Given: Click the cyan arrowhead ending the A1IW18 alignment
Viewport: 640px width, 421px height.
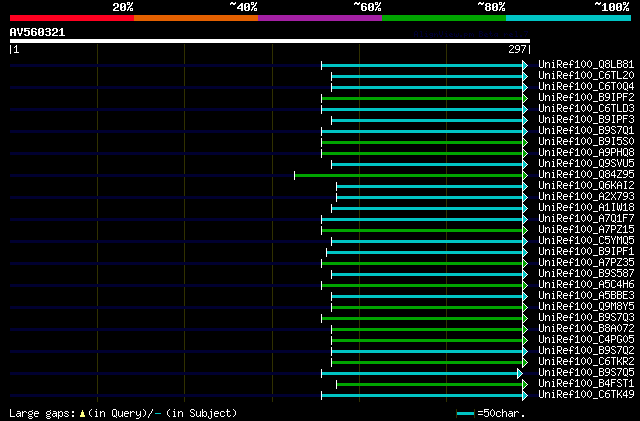Looking at the screenshot, I should [x=525, y=209].
